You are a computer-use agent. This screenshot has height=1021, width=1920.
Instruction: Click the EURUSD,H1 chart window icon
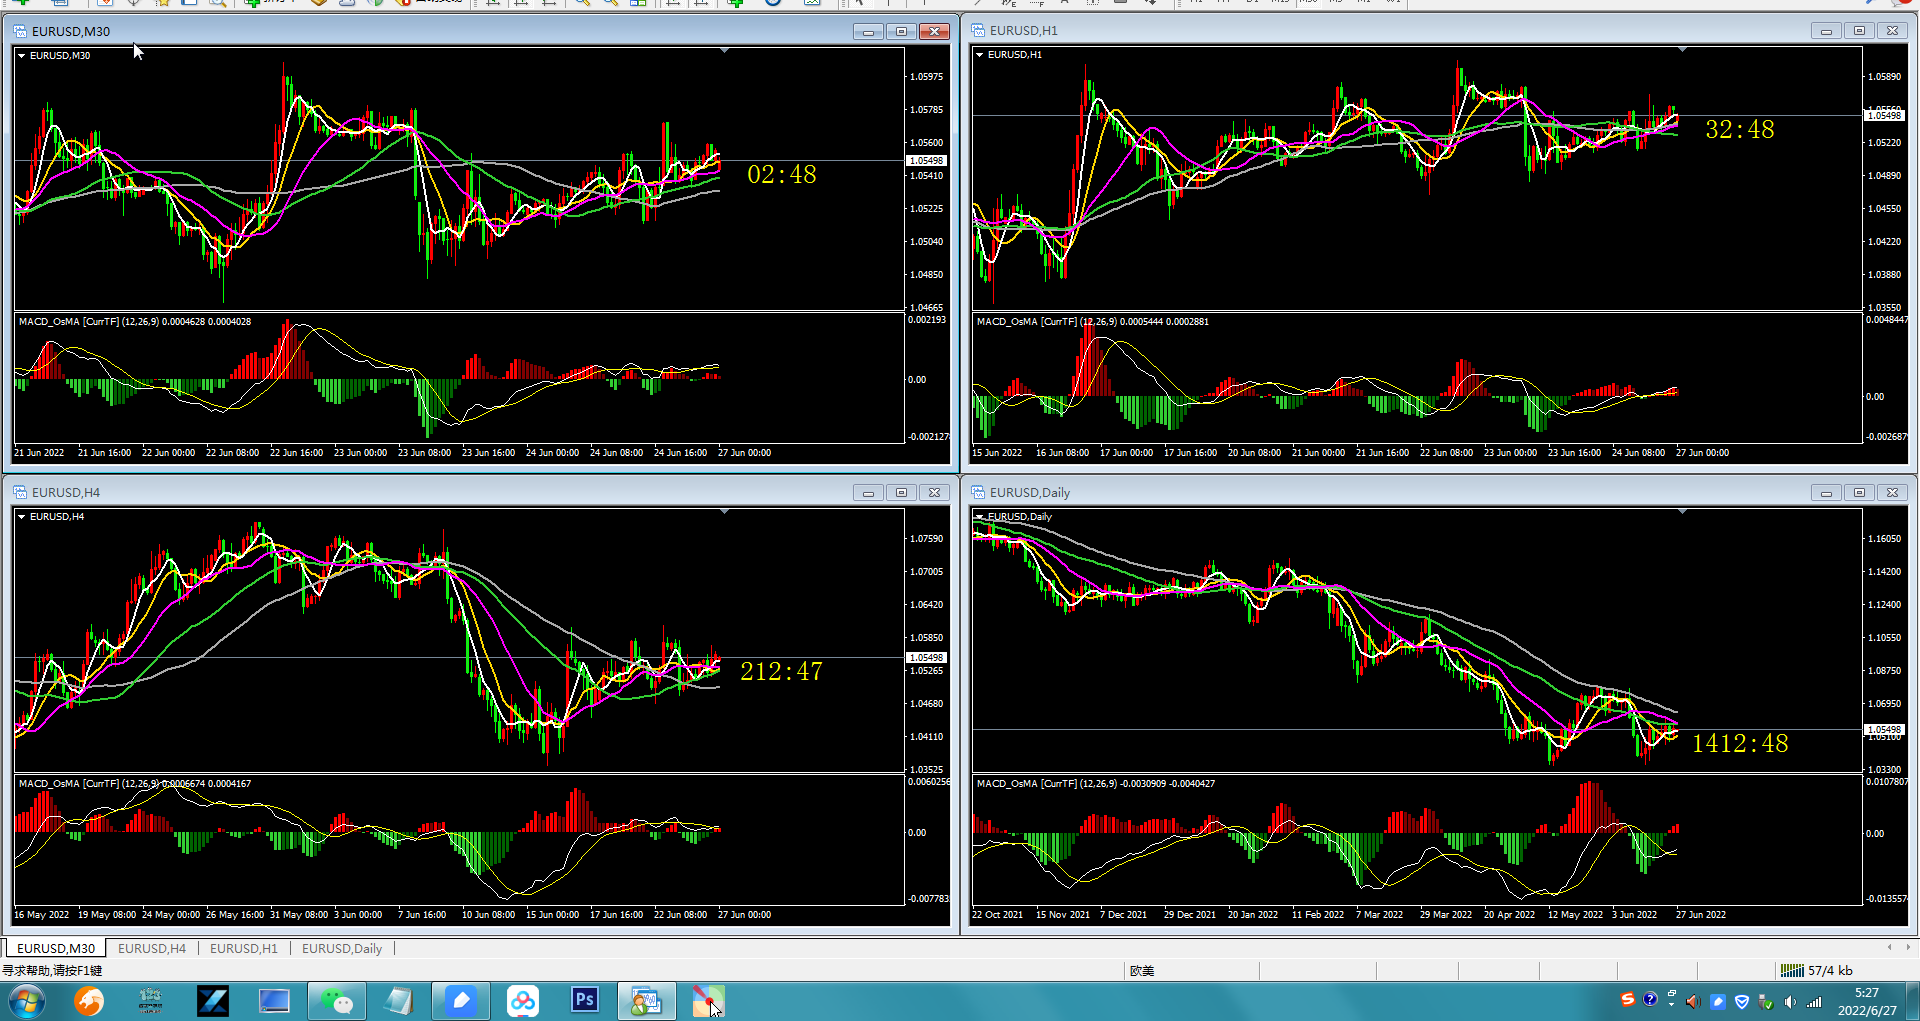(x=978, y=31)
